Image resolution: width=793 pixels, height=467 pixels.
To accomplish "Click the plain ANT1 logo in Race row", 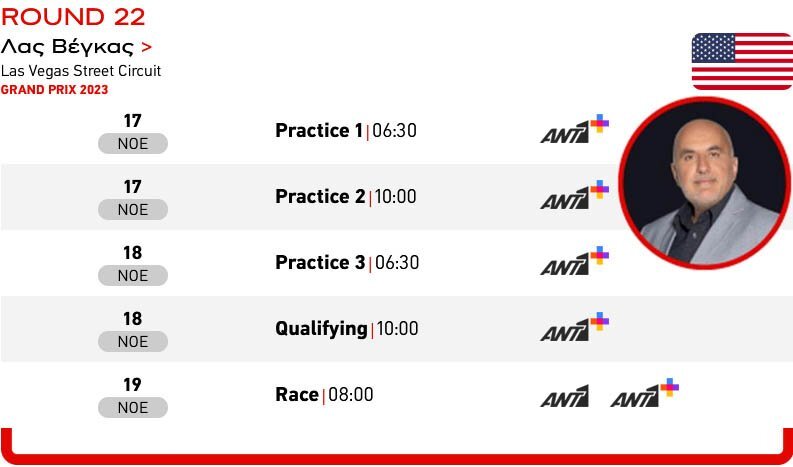I will pyautogui.click(x=564, y=396).
